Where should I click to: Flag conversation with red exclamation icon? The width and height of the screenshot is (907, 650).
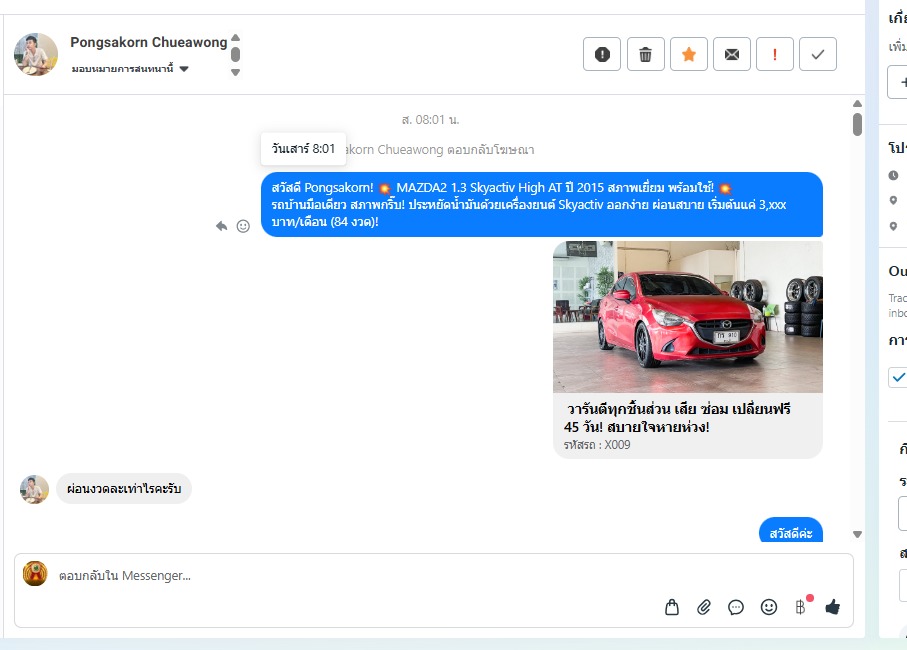coord(775,54)
